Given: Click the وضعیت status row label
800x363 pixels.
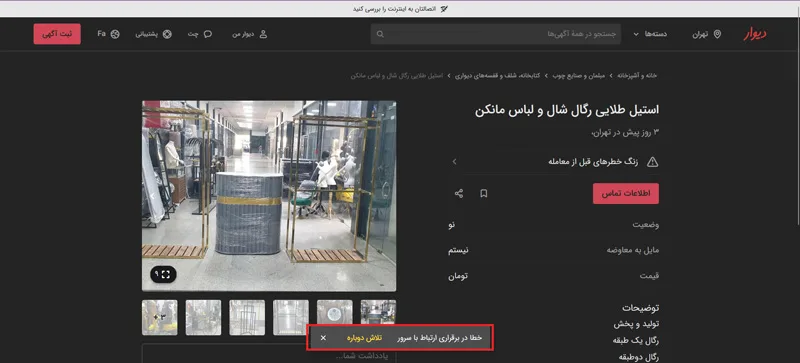Looking at the screenshot, I should [646, 225].
